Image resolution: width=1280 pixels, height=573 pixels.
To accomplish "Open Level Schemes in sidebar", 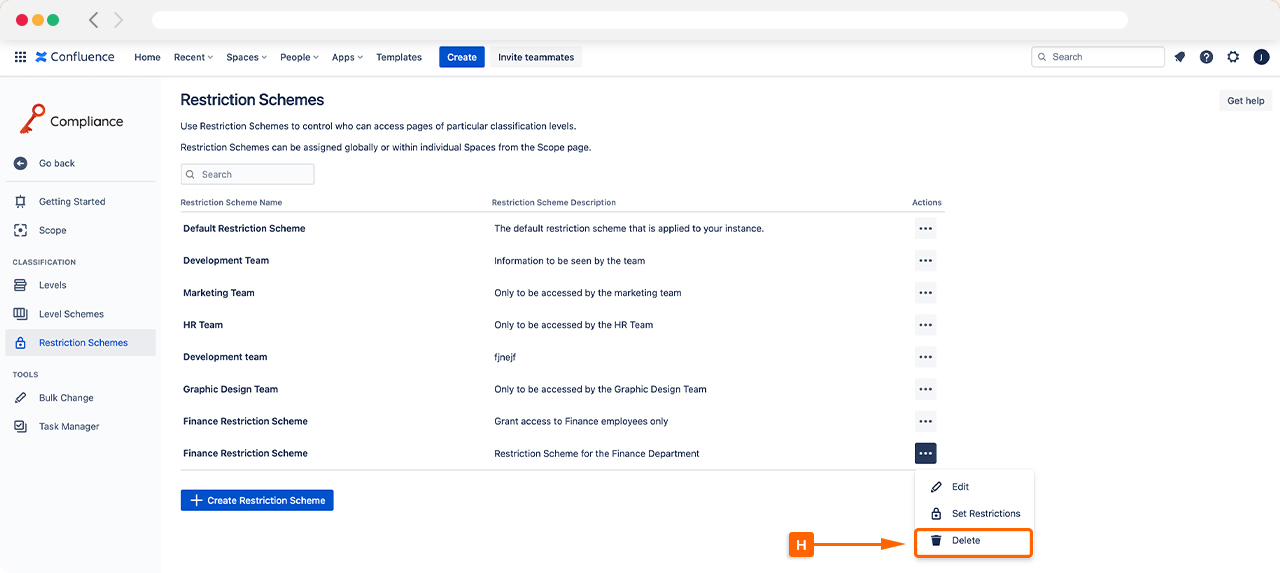I will coord(70,314).
